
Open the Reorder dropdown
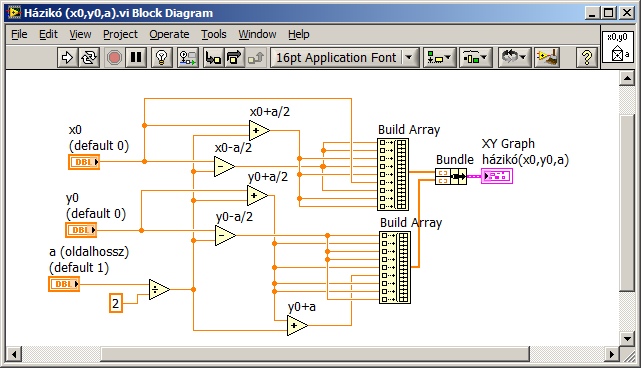515,58
